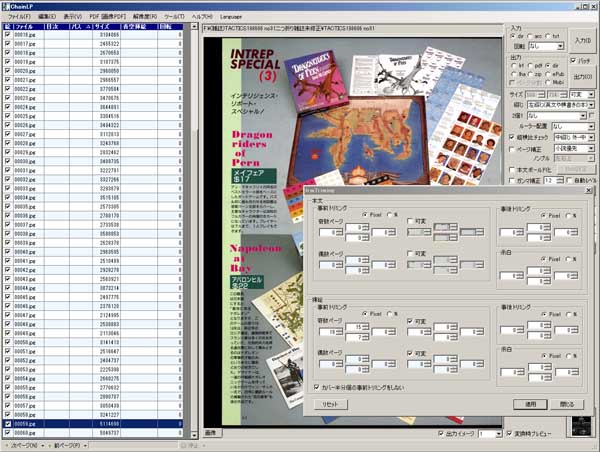The height and width of the screenshot is (452, 600).
Task: Click the ChainLP title bar app icon
Action: pyautogui.click(x=5, y=6)
